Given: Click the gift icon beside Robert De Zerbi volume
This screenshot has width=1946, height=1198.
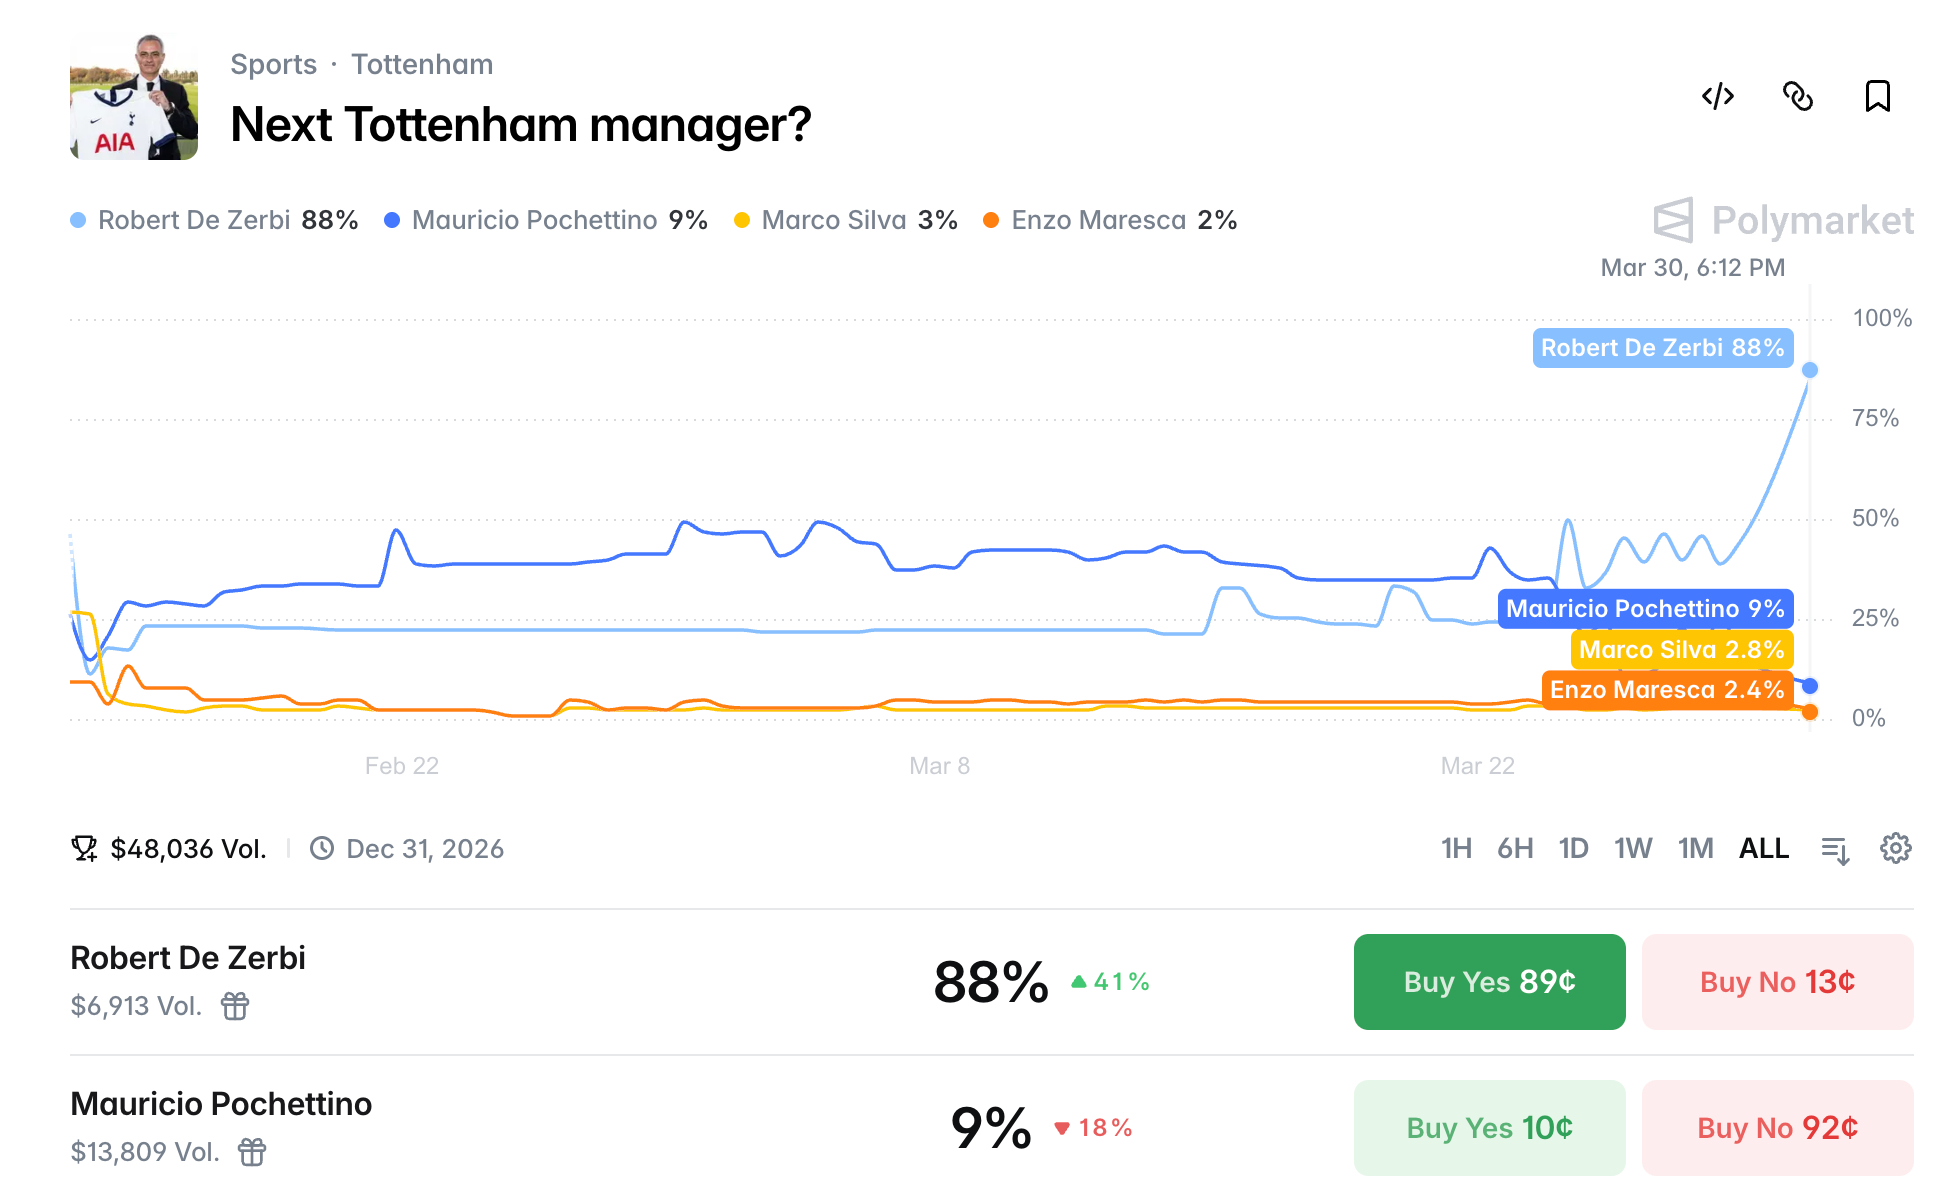Looking at the screenshot, I should click(x=235, y=1006).
